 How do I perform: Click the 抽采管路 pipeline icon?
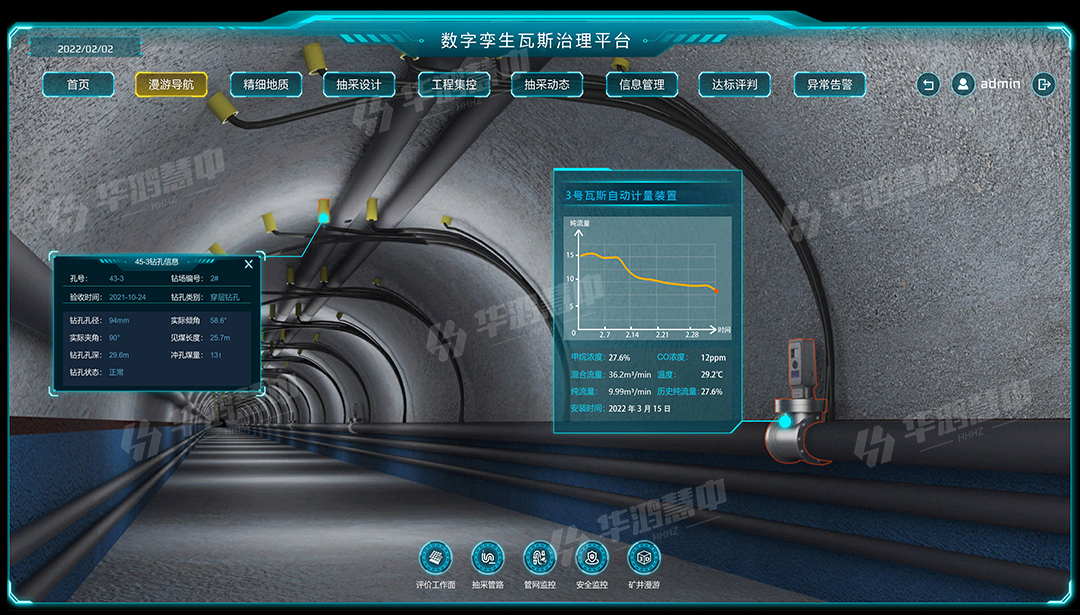[x=488, y=557]
